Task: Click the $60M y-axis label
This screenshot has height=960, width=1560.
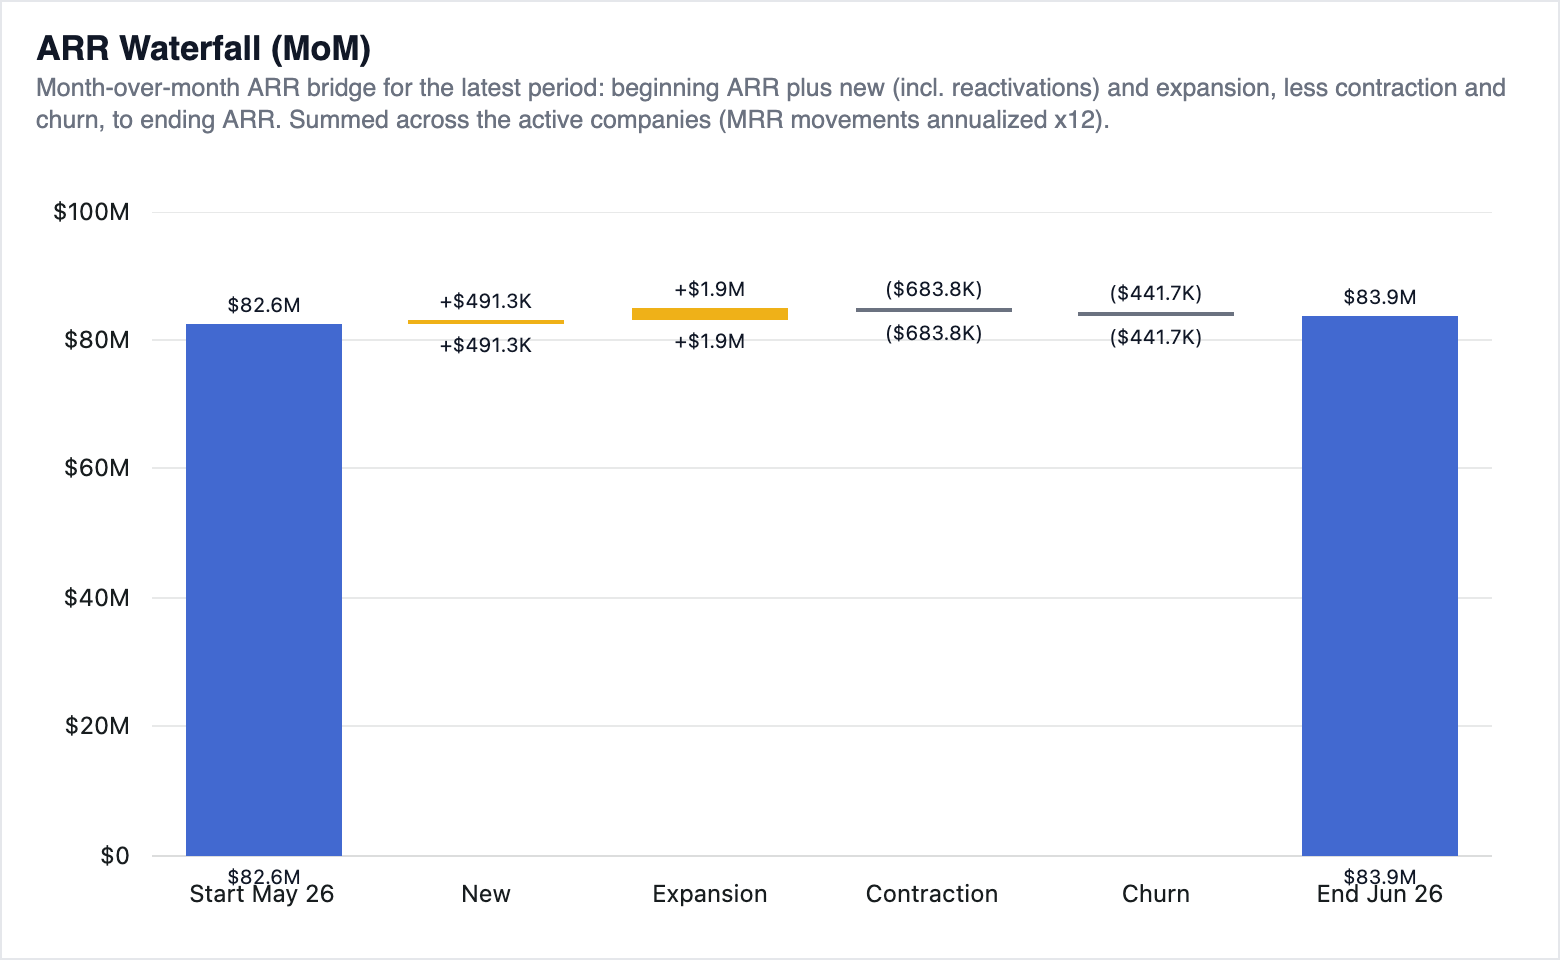Action: pyautogui.click(x=97, y=468)
